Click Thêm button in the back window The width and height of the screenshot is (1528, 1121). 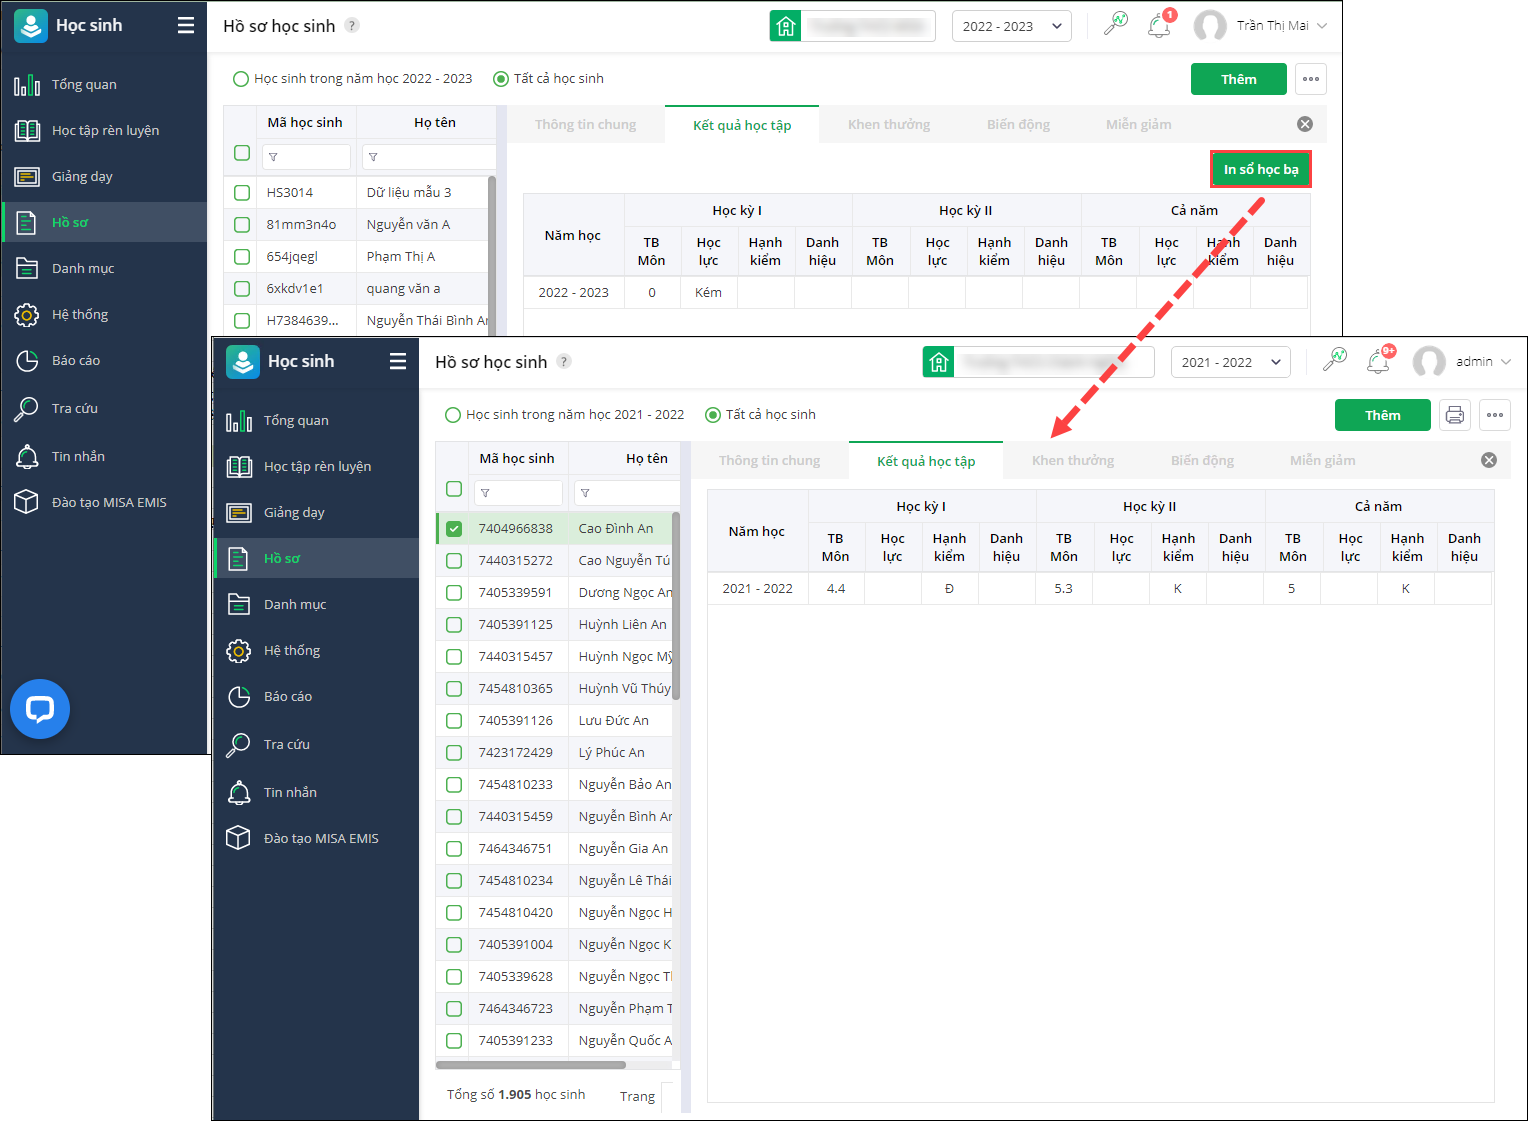[x=1239, y=79]
